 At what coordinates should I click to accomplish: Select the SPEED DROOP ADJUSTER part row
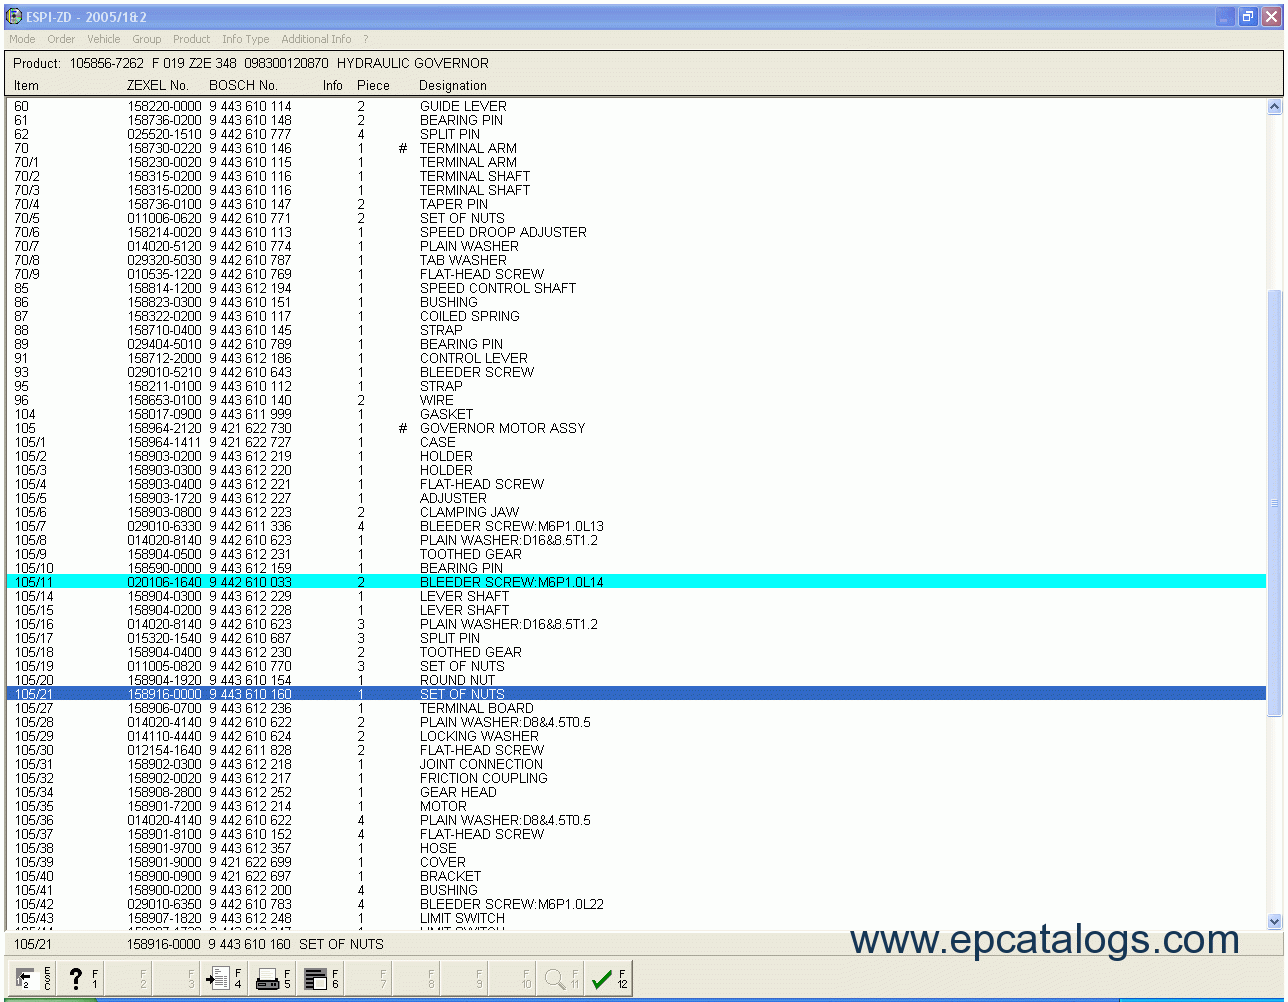pos(503,232)
